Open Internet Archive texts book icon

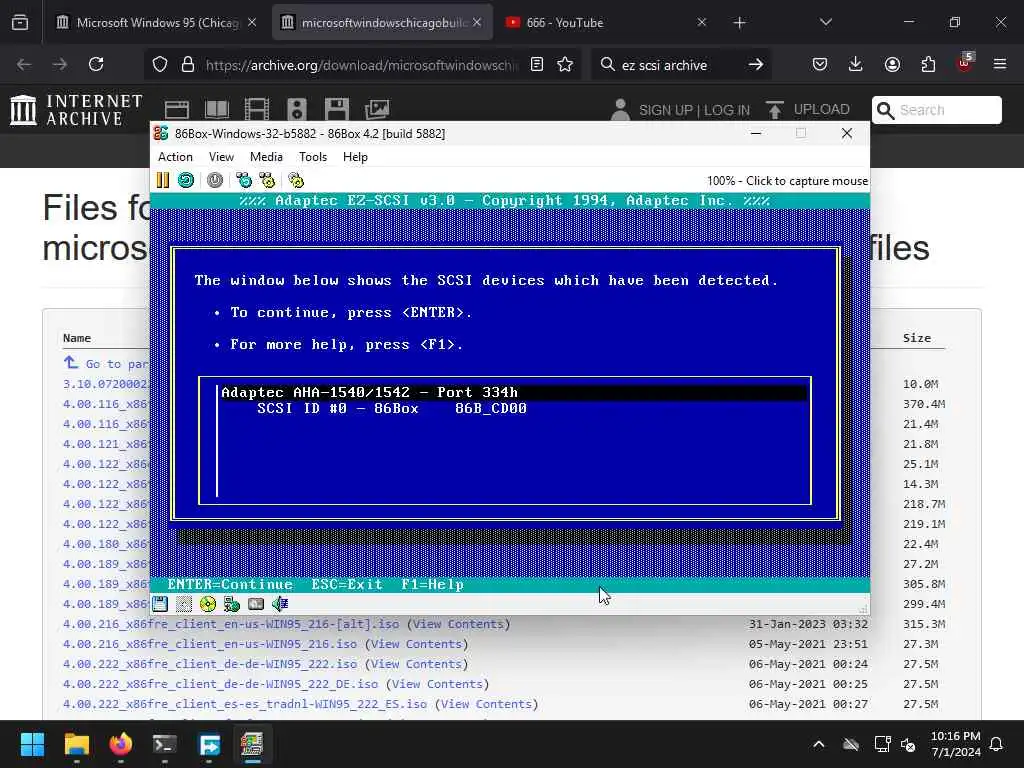(x=216, y=109)
